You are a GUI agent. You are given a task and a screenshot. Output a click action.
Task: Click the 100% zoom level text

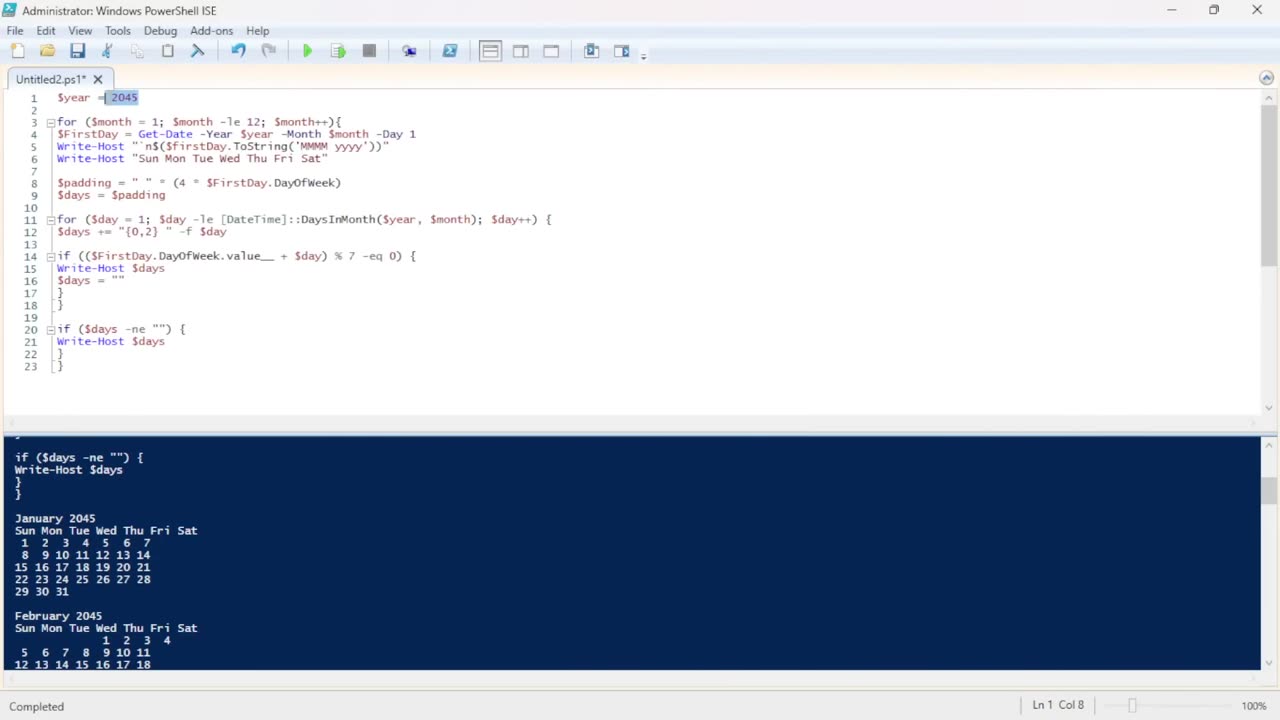coord(1254,706)
